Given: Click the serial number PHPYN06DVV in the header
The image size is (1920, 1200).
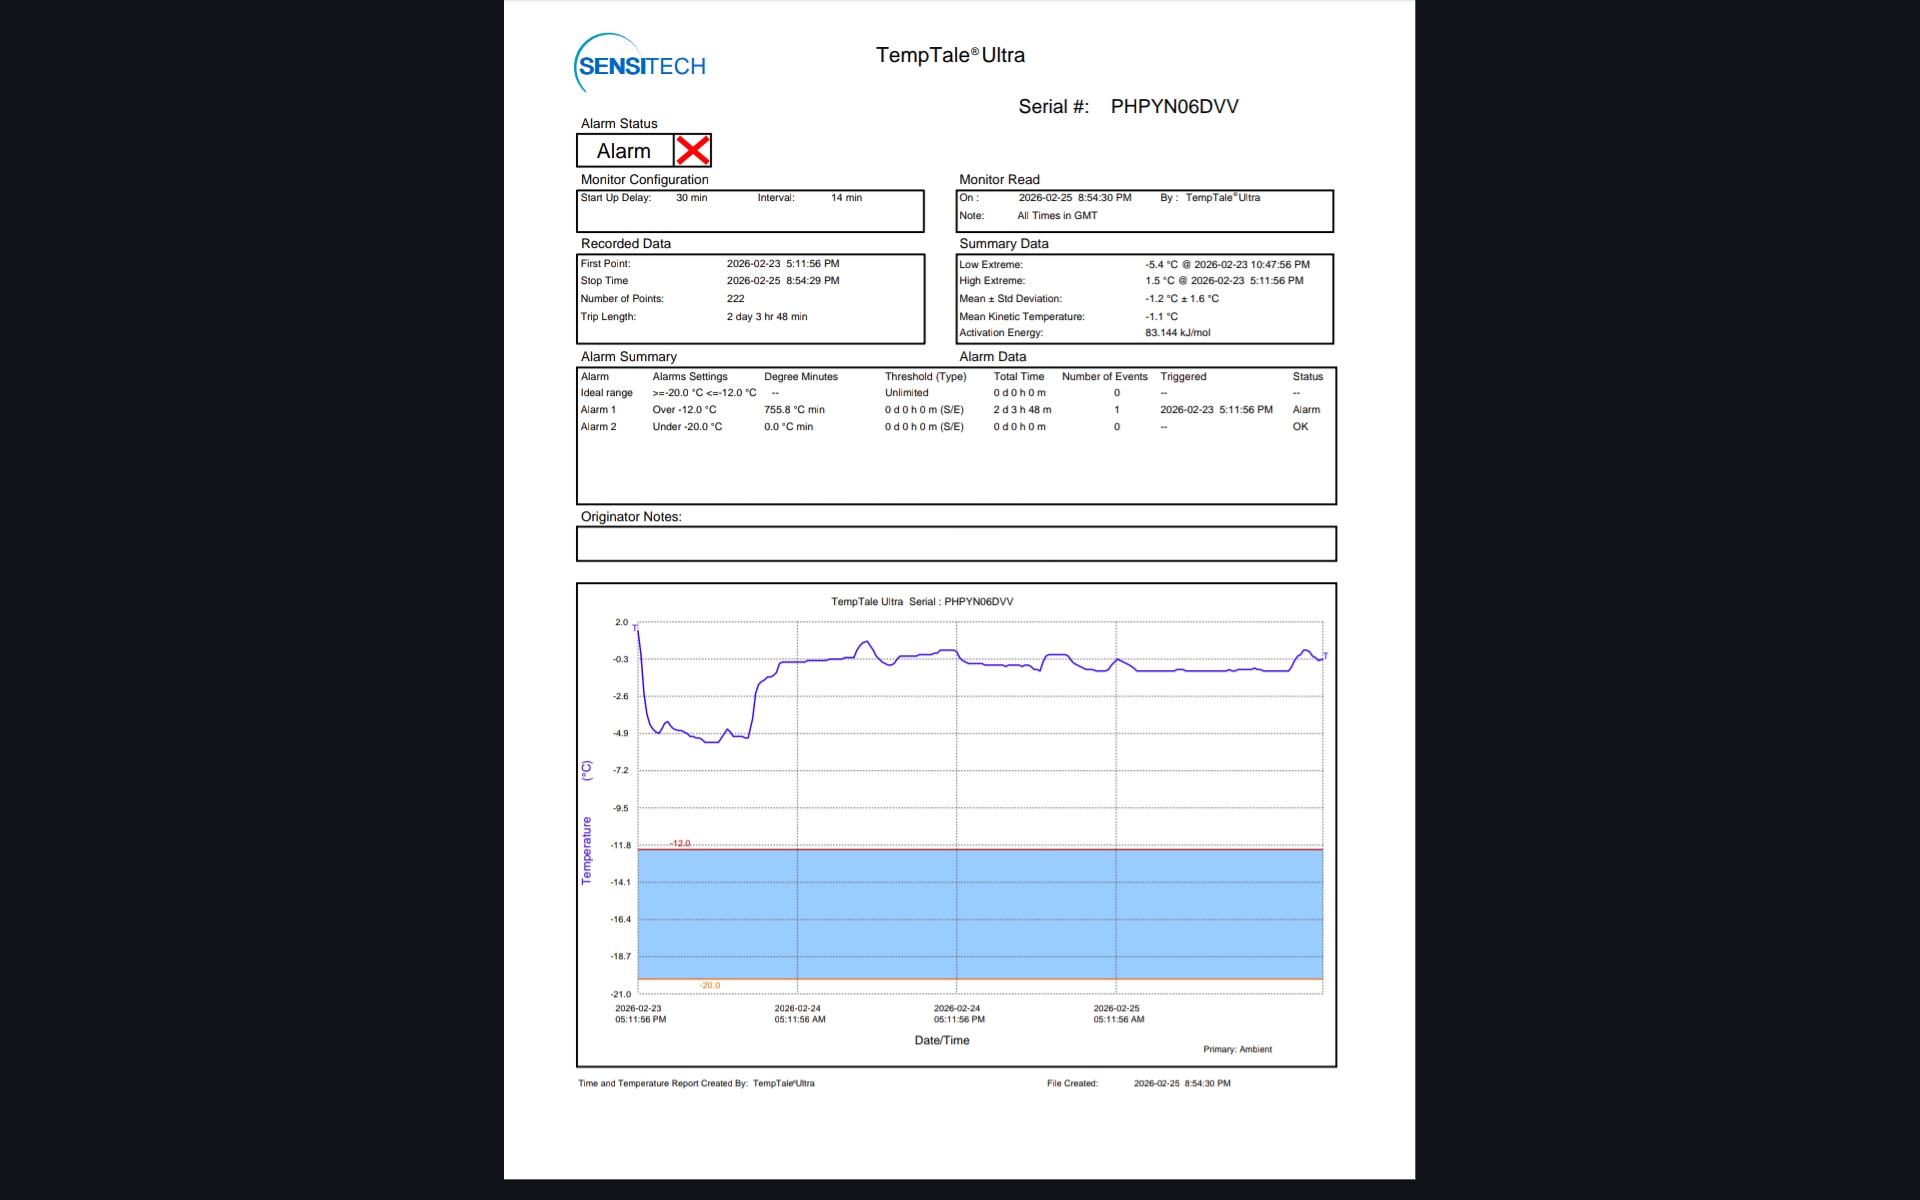Looking at the screenshot, I should 1174,107.
